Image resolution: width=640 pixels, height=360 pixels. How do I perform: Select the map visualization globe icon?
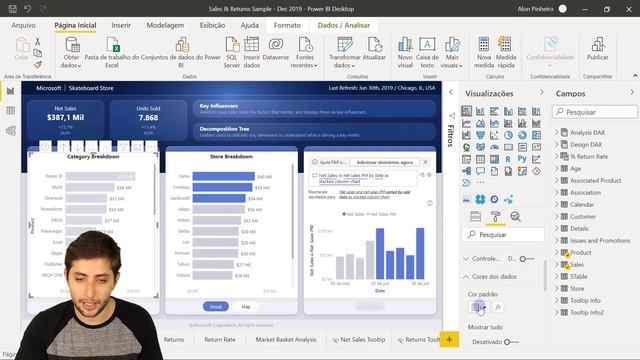tap(467, 147)
